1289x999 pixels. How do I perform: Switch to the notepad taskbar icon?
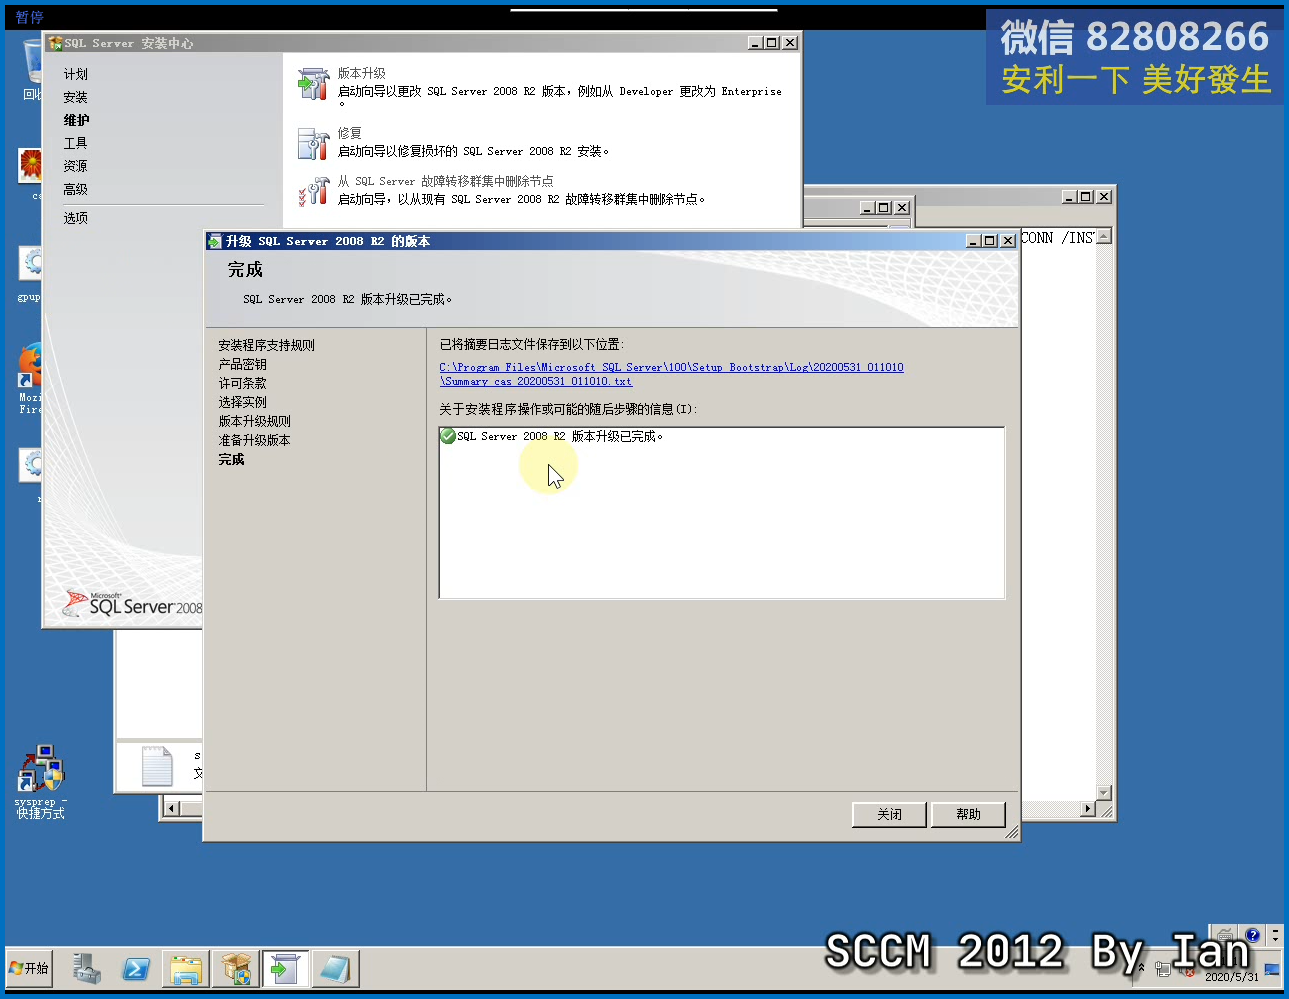pos(335,968)
